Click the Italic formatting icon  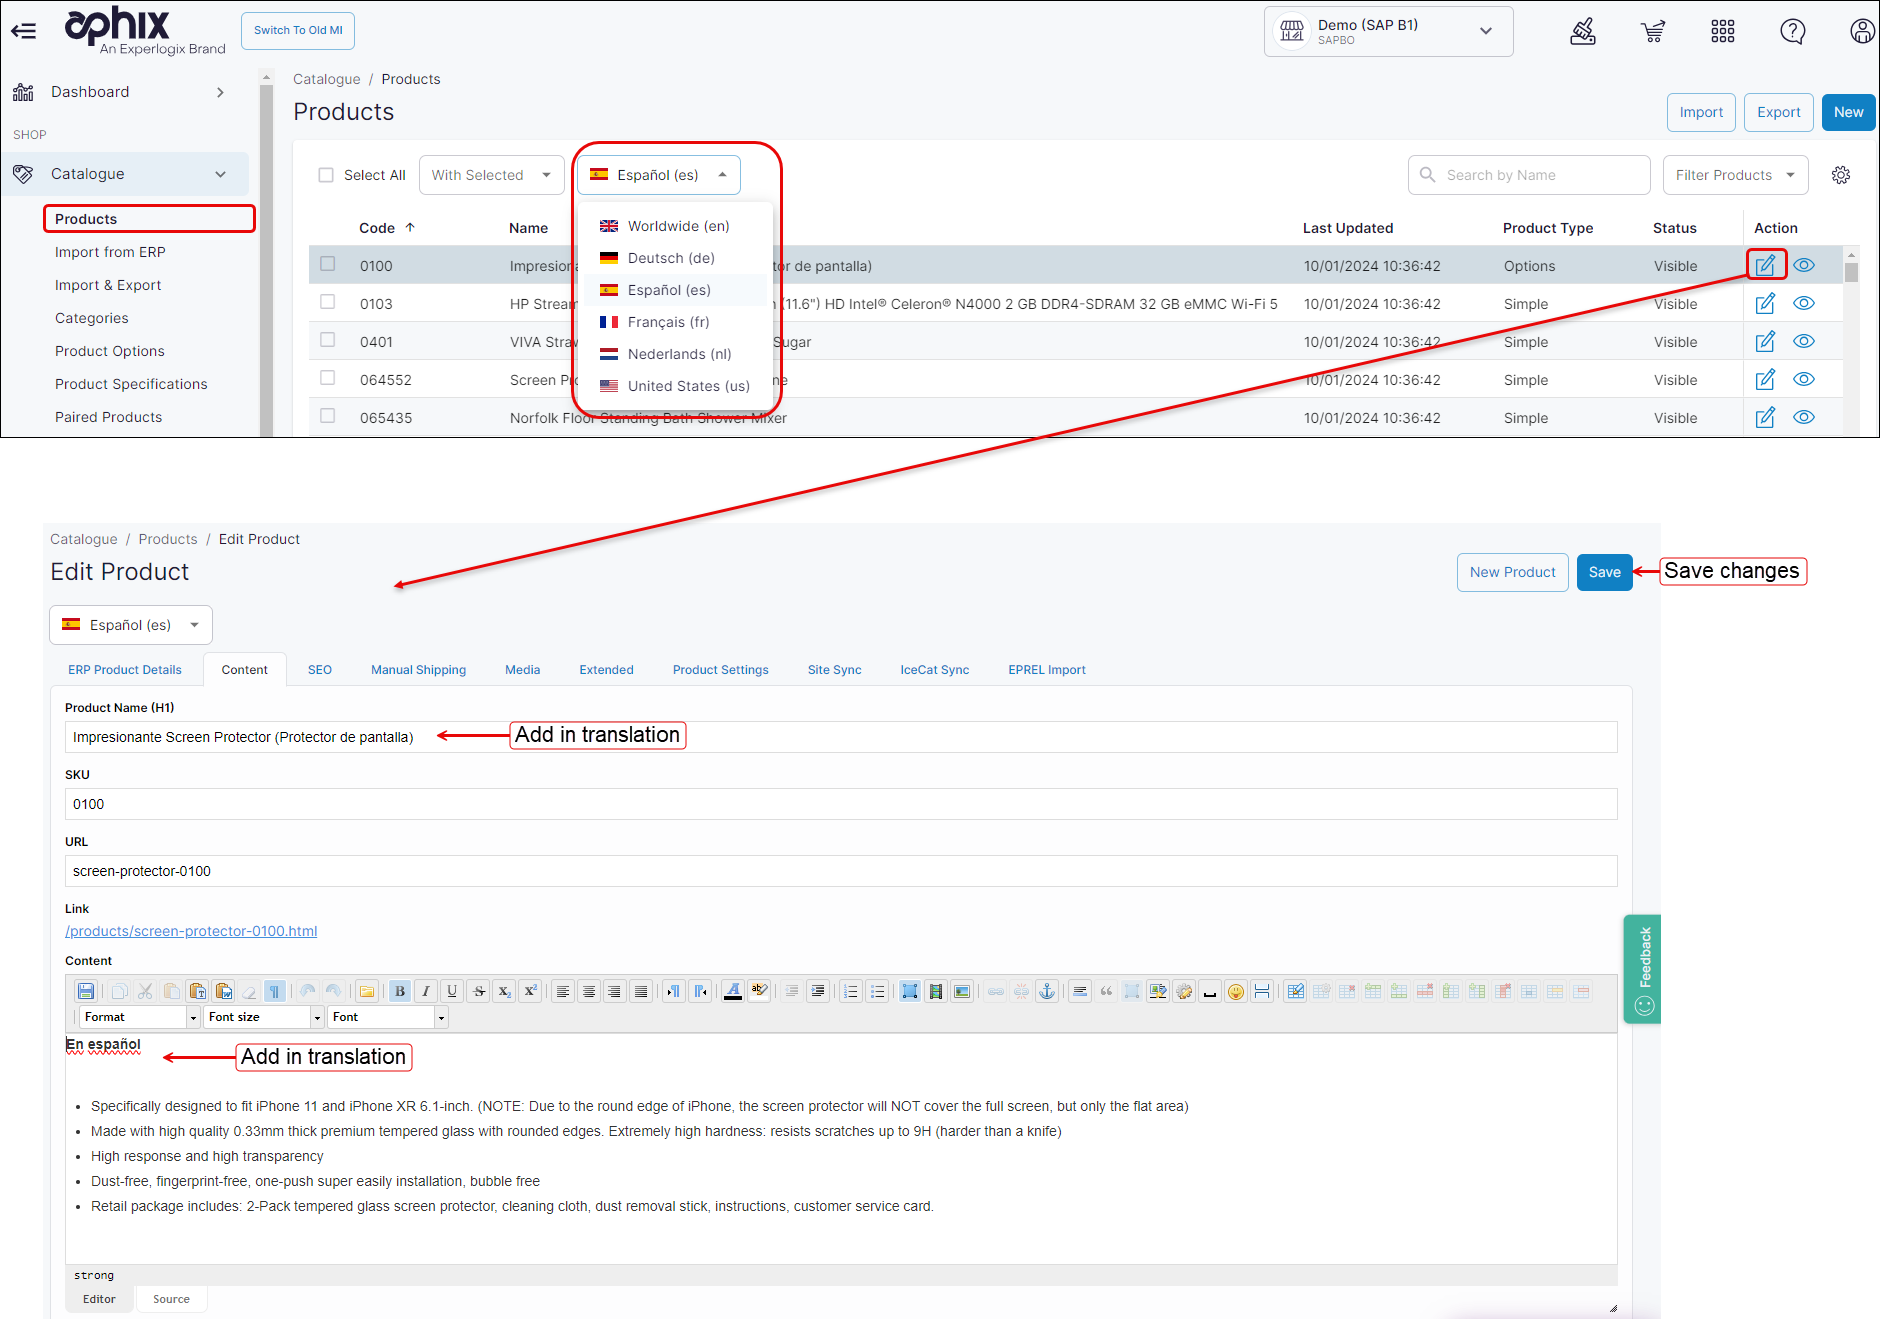click(426, 991)
